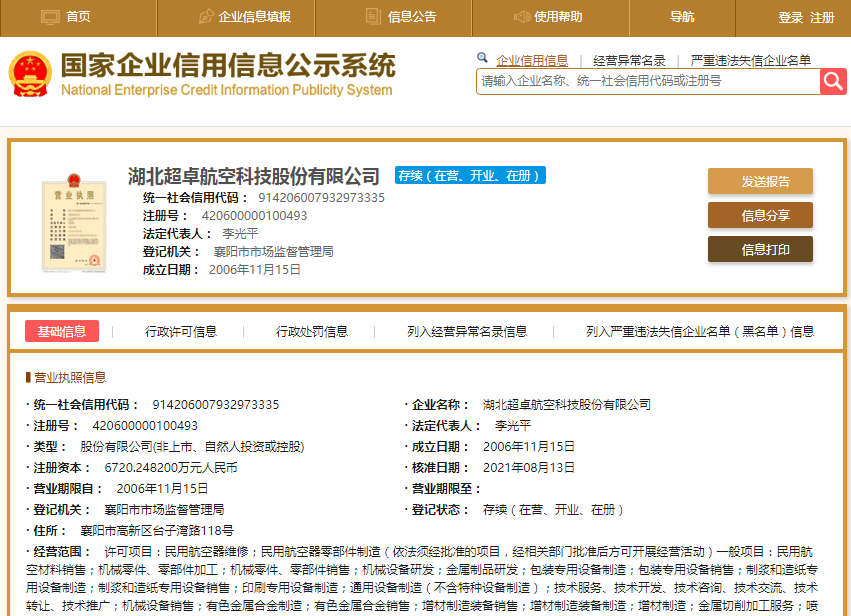Click the 登记状态 value in license details
Image resolution: width=851 pixels, height=616 pixels.
(554, 510)
